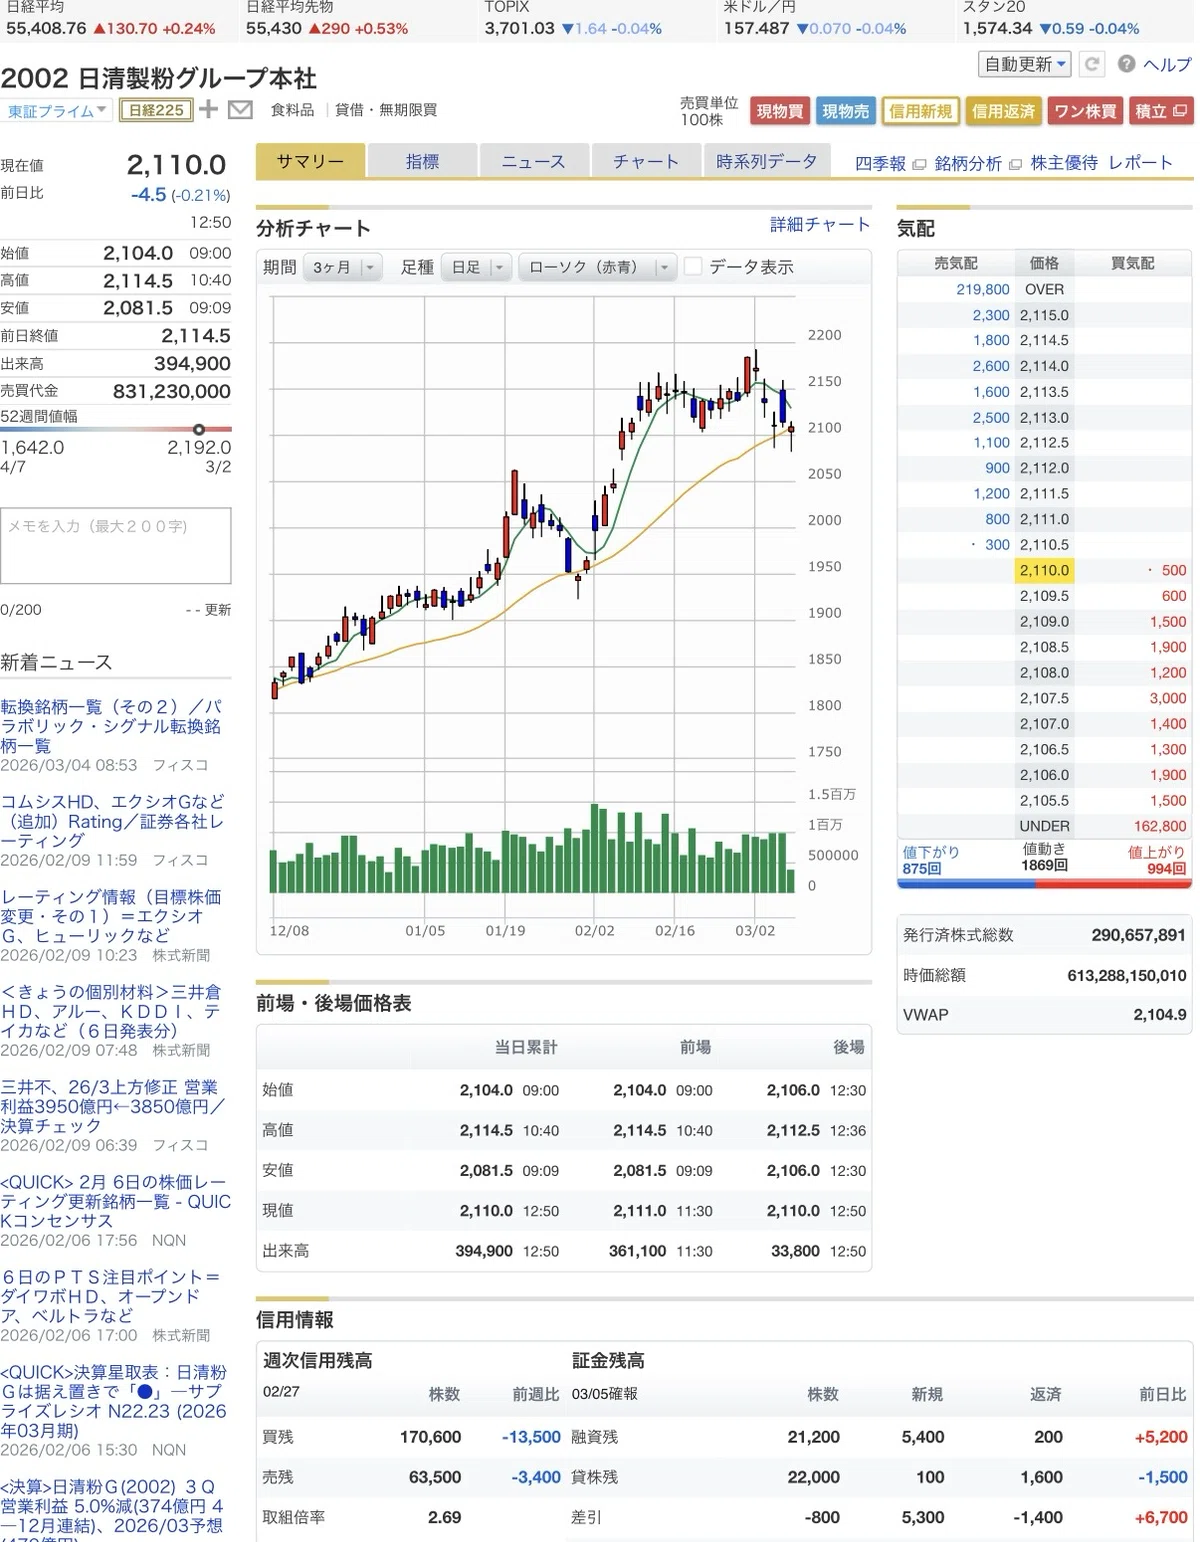Select the サマリー tab
1200x1542 pixels.
click(310, 161)
